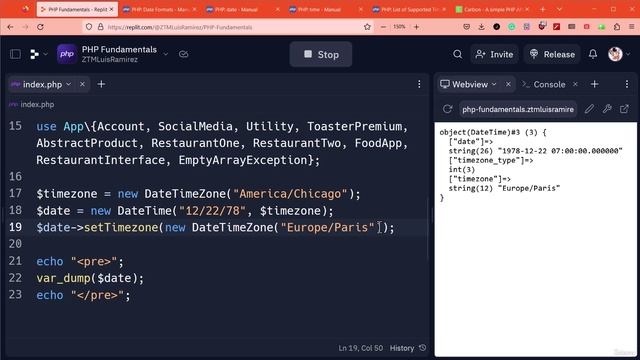
Task: Toggle the Replit sidebar panel icon
Action: tap(16, 54)
